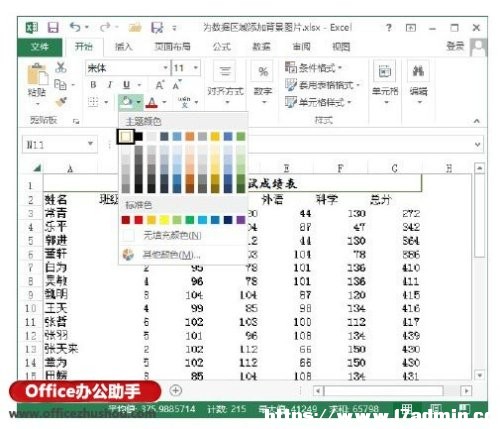Click the Copy icon in clipboard group
The width and height of the screenshot is (500, 429).
coord(60,84)
